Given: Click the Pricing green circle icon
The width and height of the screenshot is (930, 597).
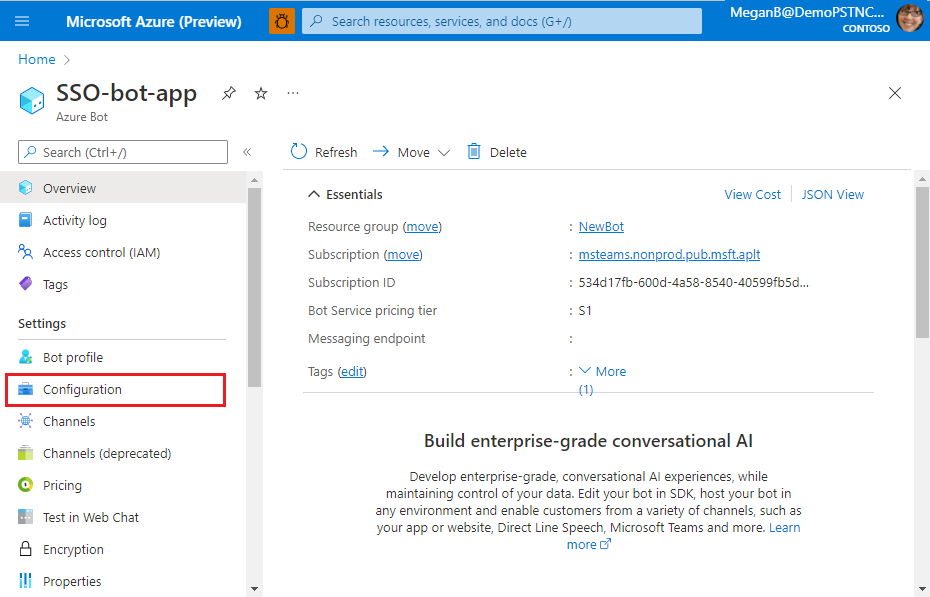Looking at the screenshot, I should (26, 485).
